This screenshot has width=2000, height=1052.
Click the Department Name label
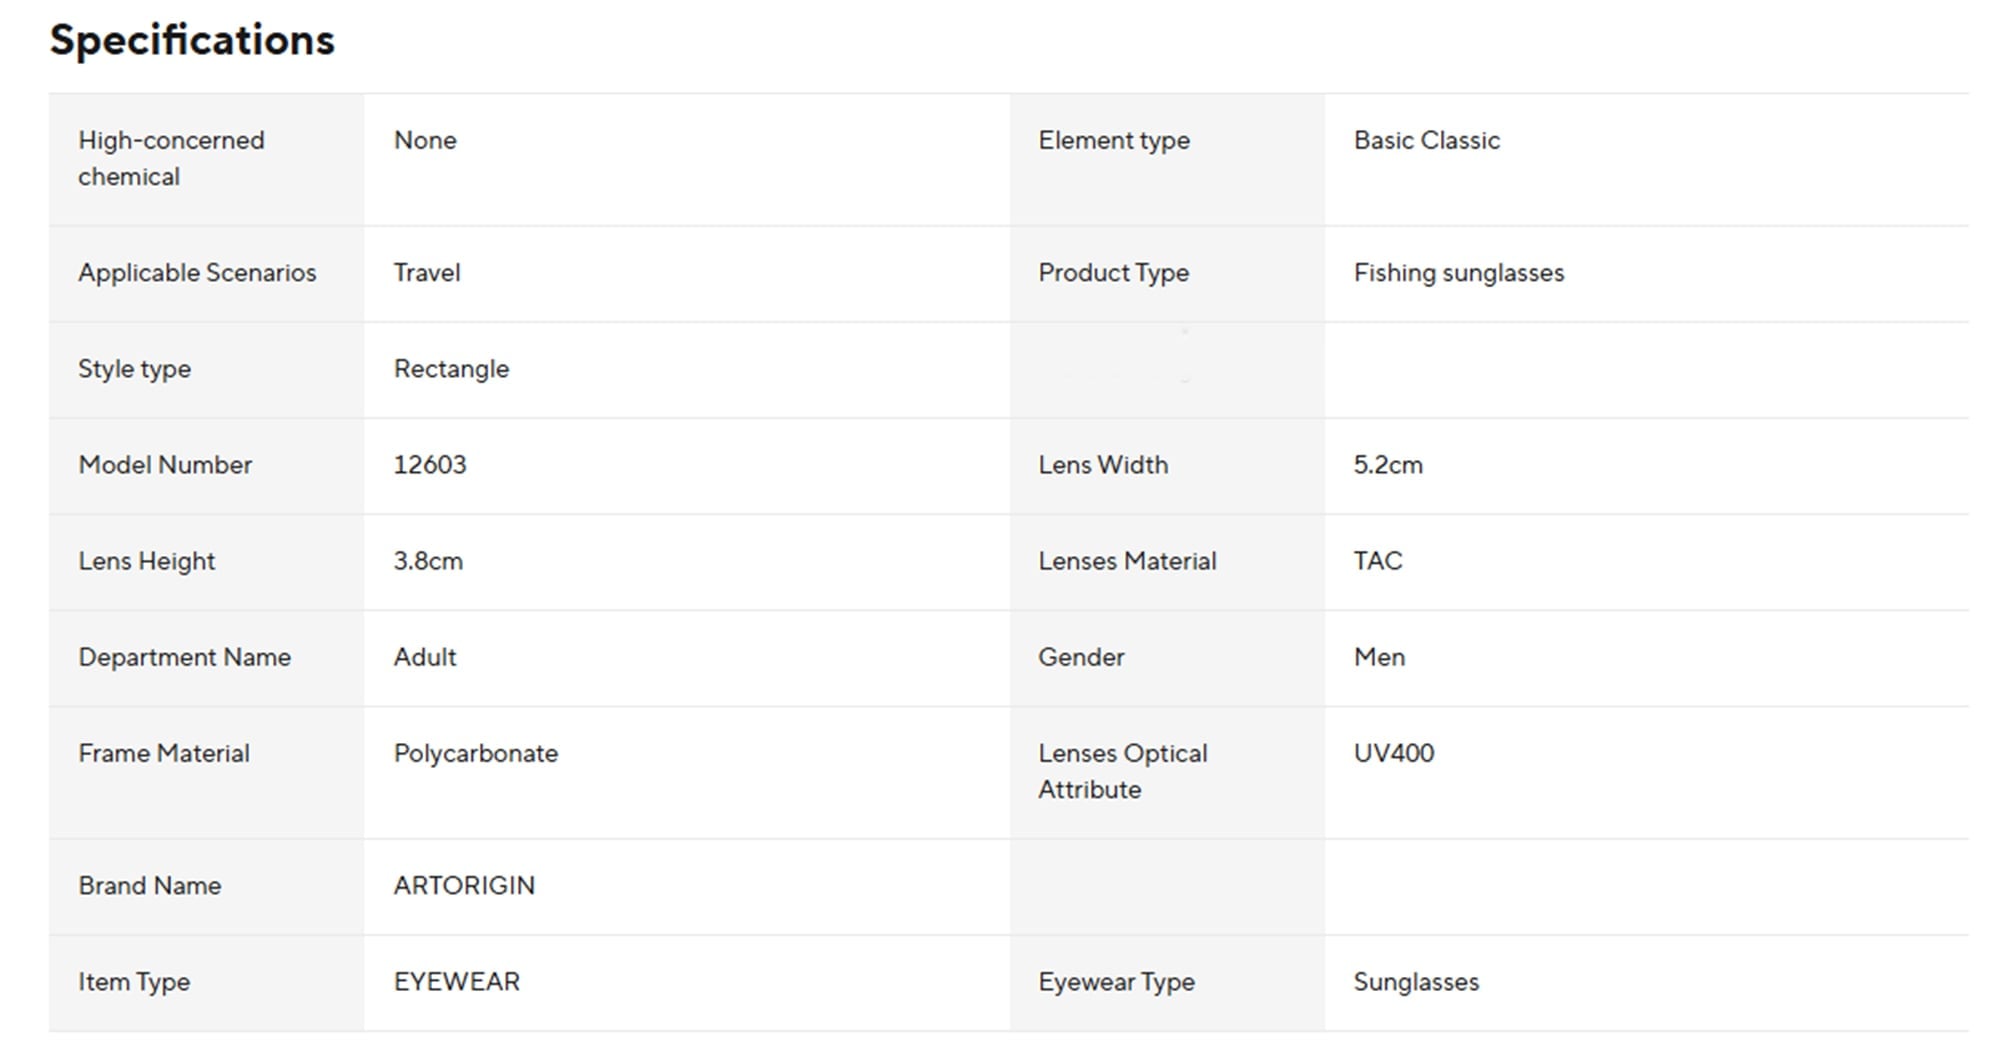tap(185, 657)
